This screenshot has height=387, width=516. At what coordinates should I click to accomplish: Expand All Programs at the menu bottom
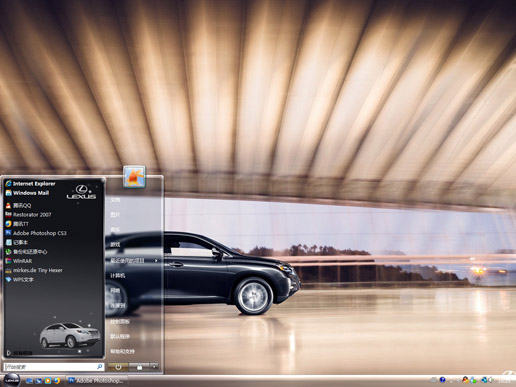(19, 352)
